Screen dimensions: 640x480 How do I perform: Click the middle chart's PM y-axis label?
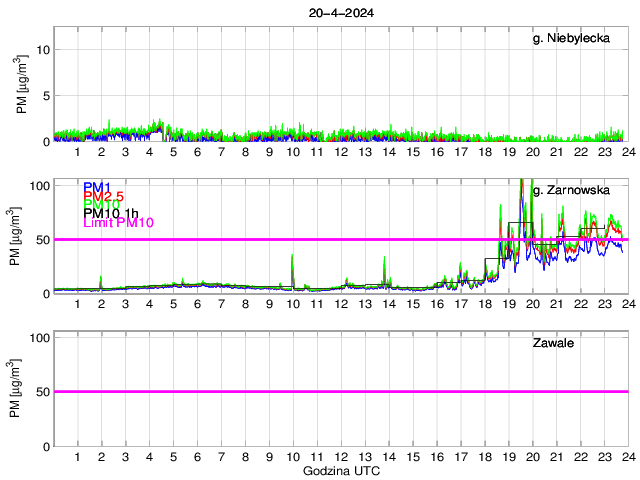tap(23, 236)
